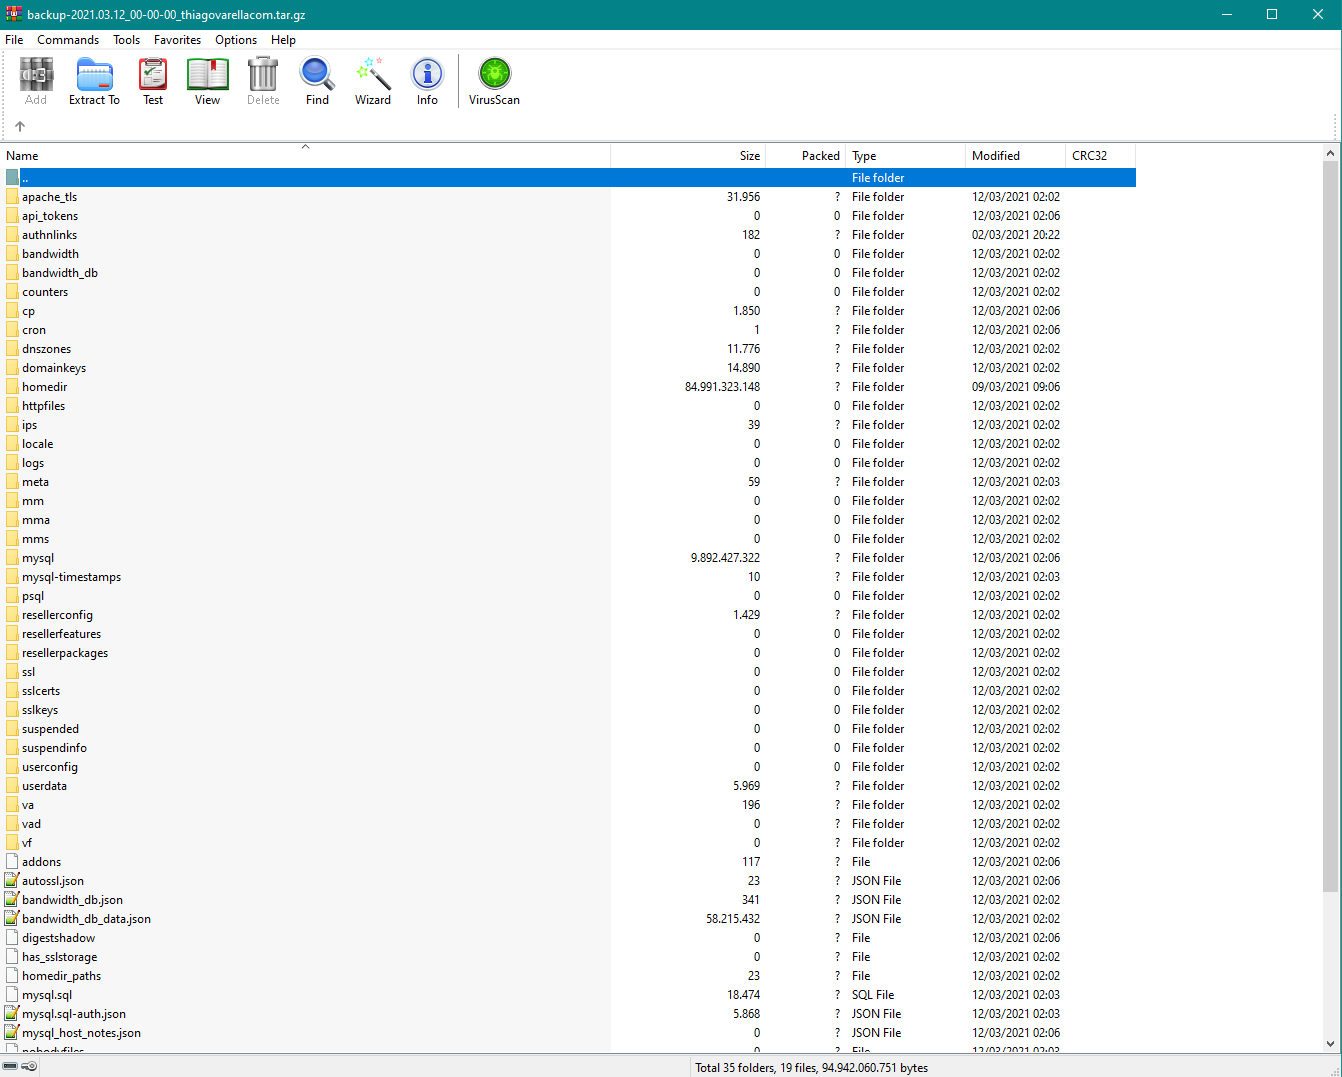Click mysql size value 9.892.427.322
The height and width of the screenshot is (1077, 1342).
[x=725, y=558]
